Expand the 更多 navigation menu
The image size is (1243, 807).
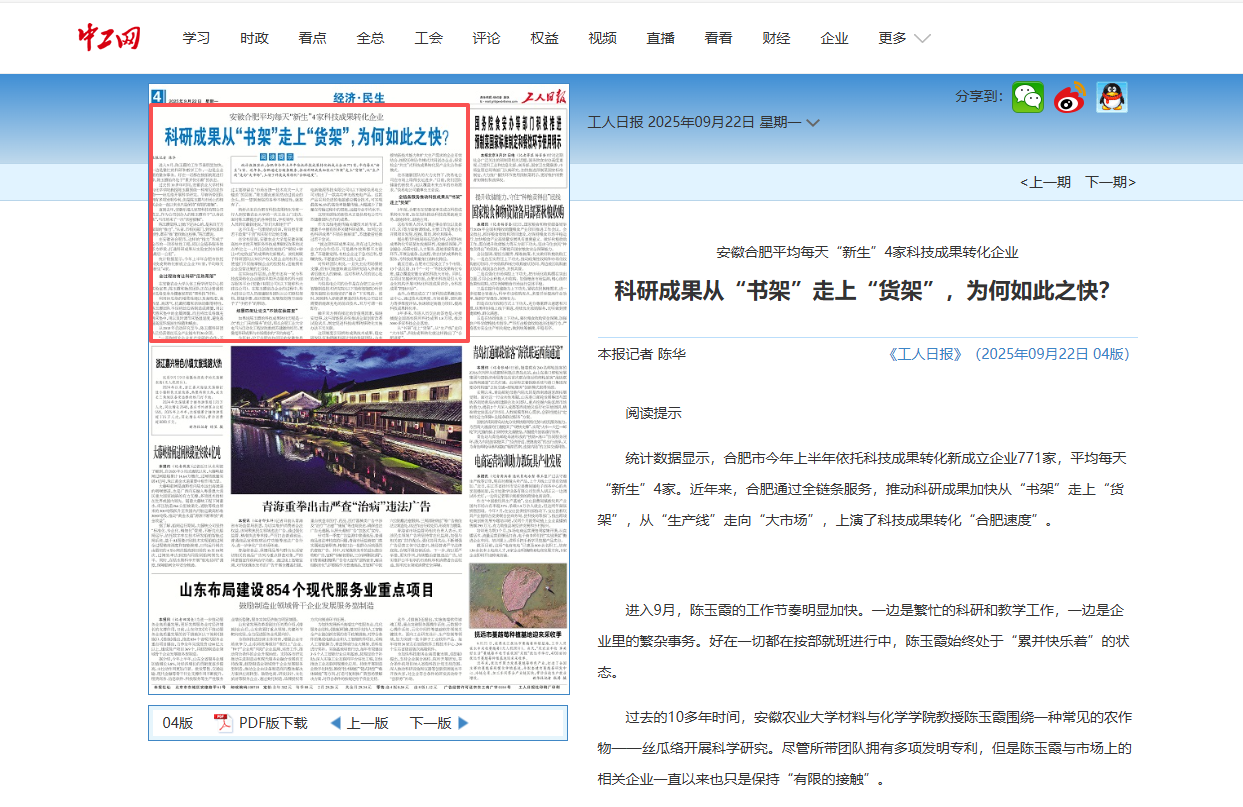click(x=904, y=38)
